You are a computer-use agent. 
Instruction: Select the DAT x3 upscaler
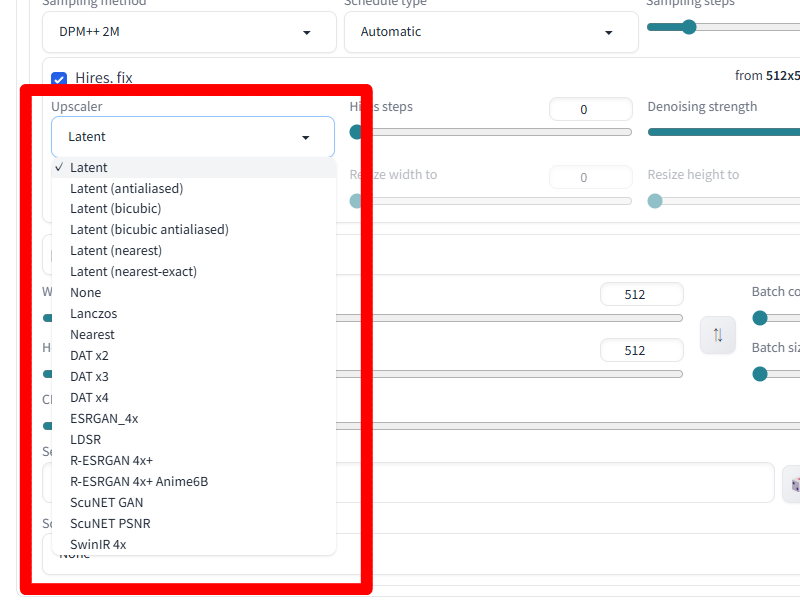pos(89,377)
